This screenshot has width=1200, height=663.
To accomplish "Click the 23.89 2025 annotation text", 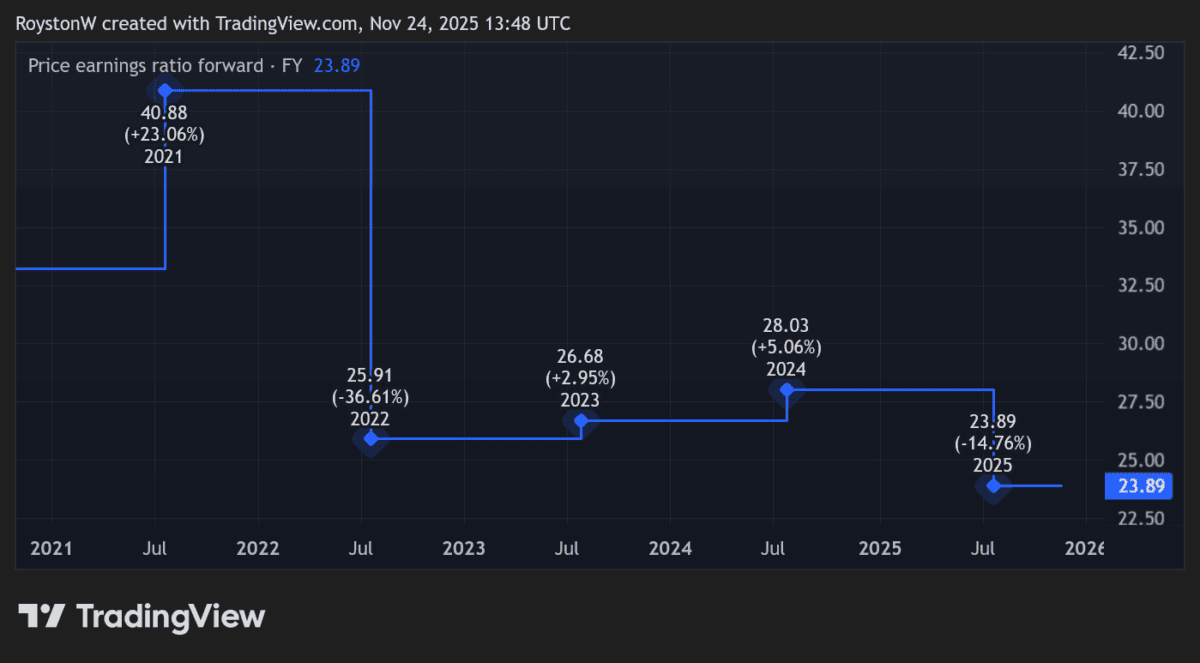I will (x=994, y=420).
